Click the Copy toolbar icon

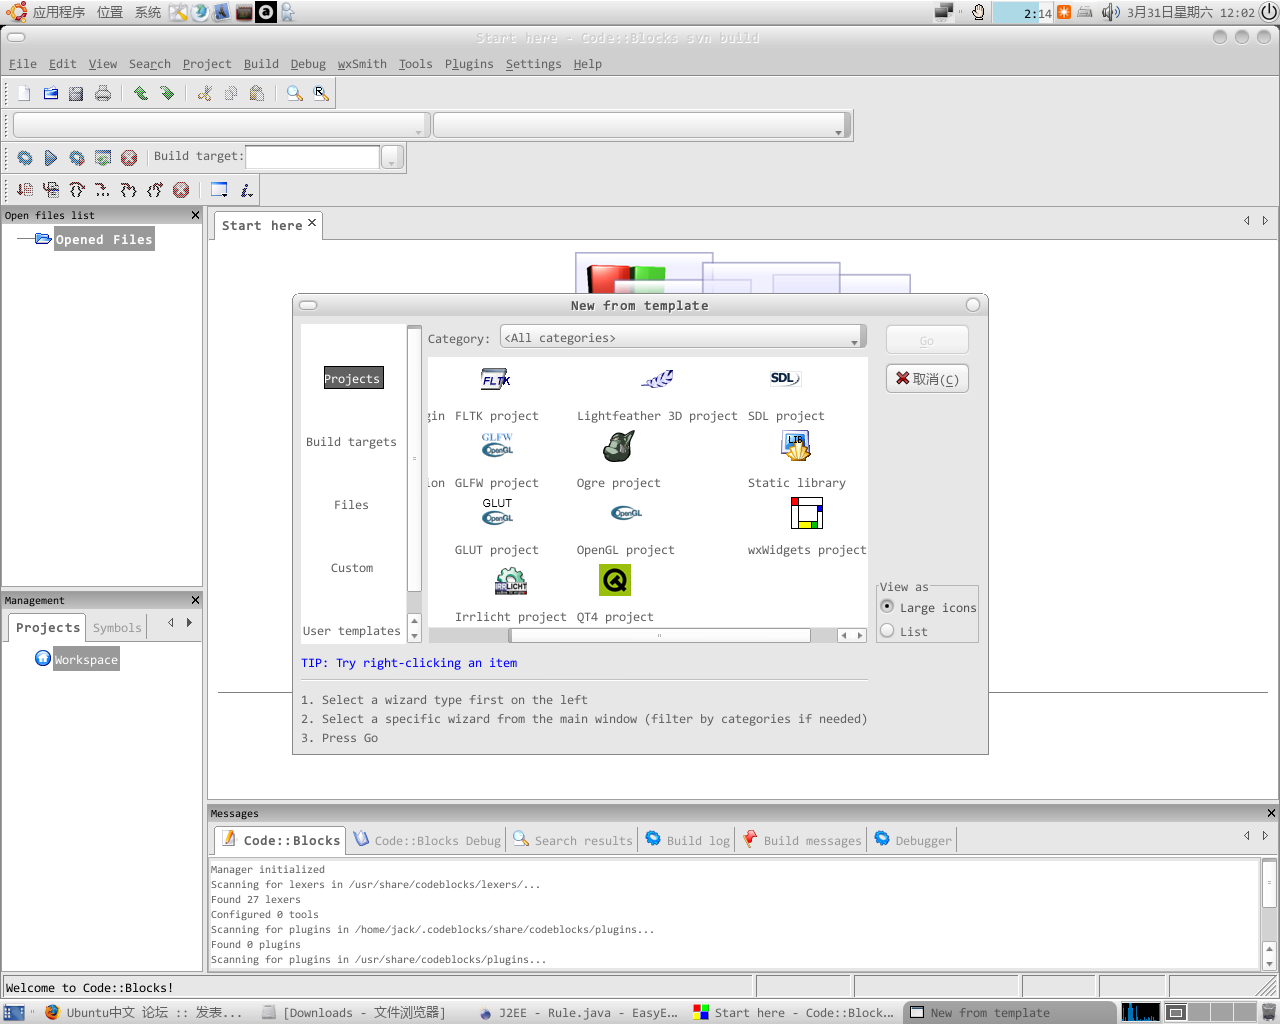(x=231, y=93)
